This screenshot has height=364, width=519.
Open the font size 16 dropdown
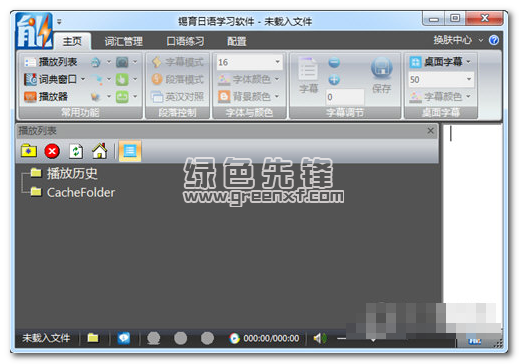(277, 62)
